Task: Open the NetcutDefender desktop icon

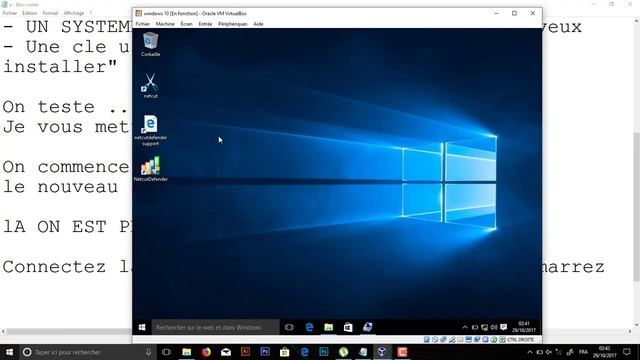Action: pyautogui.click(x=151, y=169)
